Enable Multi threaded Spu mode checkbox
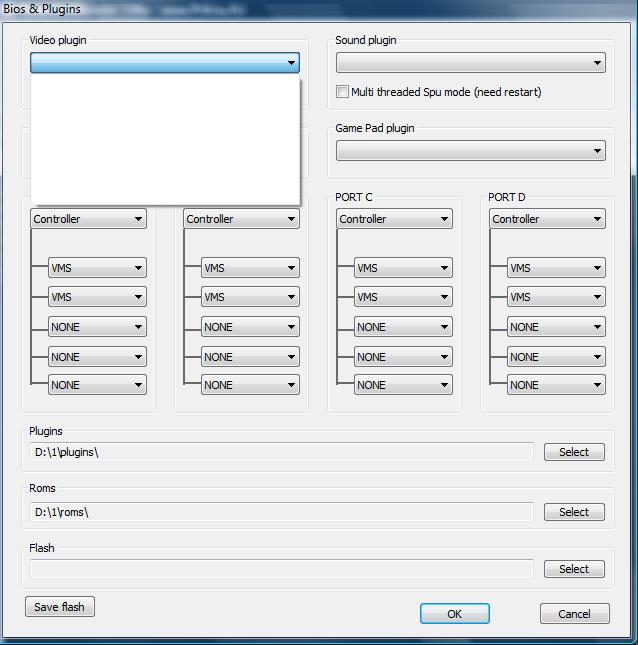 coord(343,92)
